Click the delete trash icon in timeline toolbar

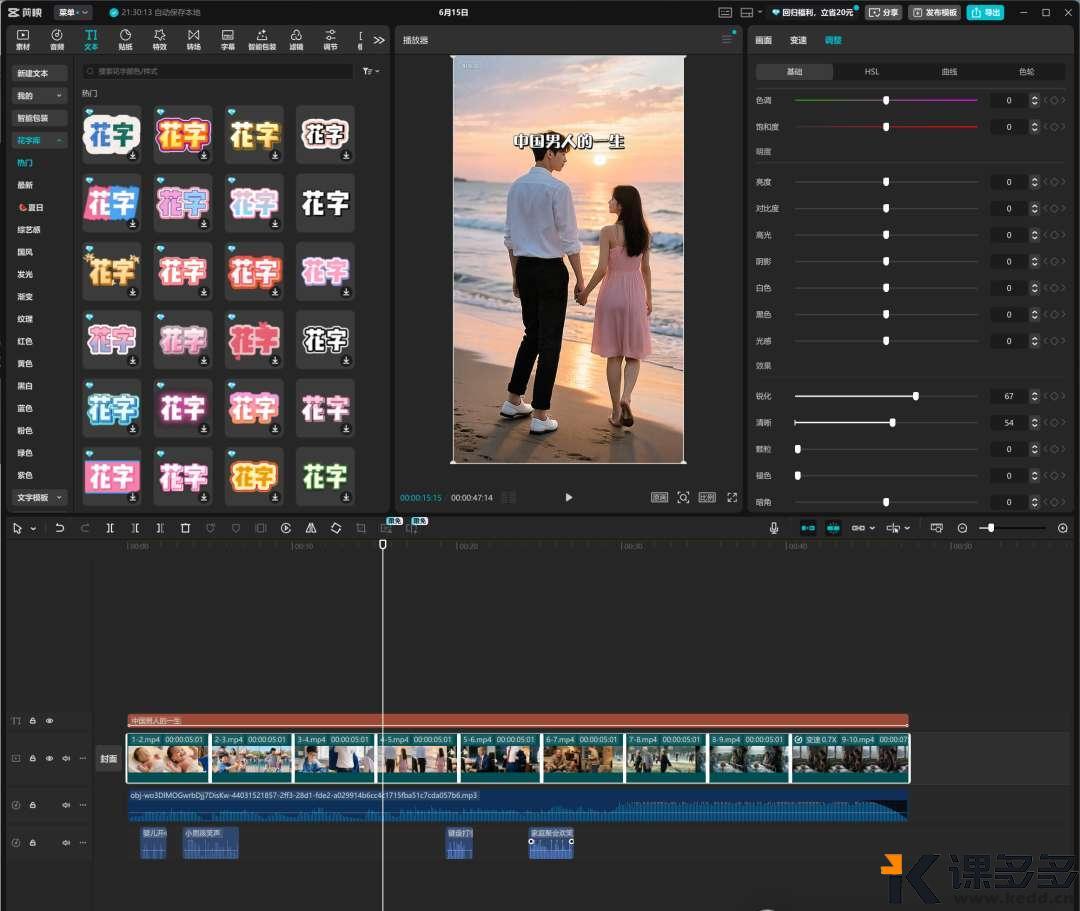[x=185, y=528]
